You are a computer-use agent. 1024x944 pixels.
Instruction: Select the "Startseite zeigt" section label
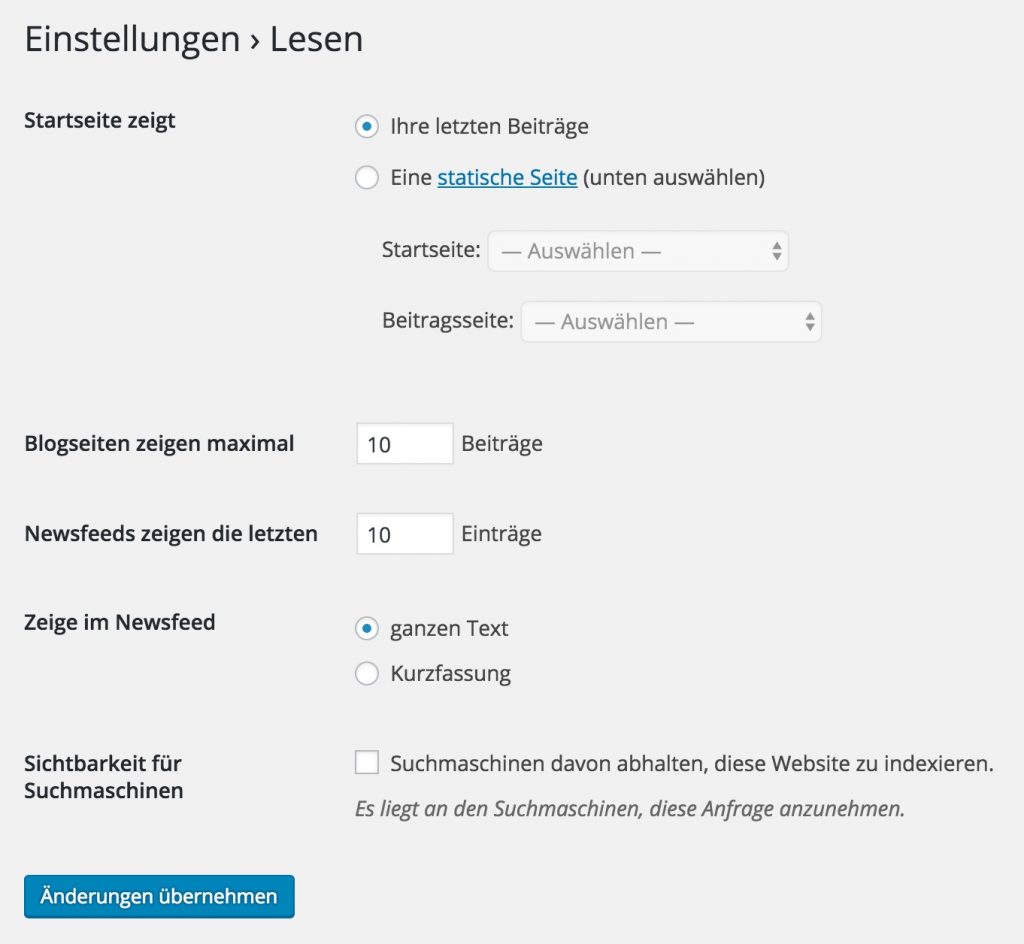(x=98, y=119)
